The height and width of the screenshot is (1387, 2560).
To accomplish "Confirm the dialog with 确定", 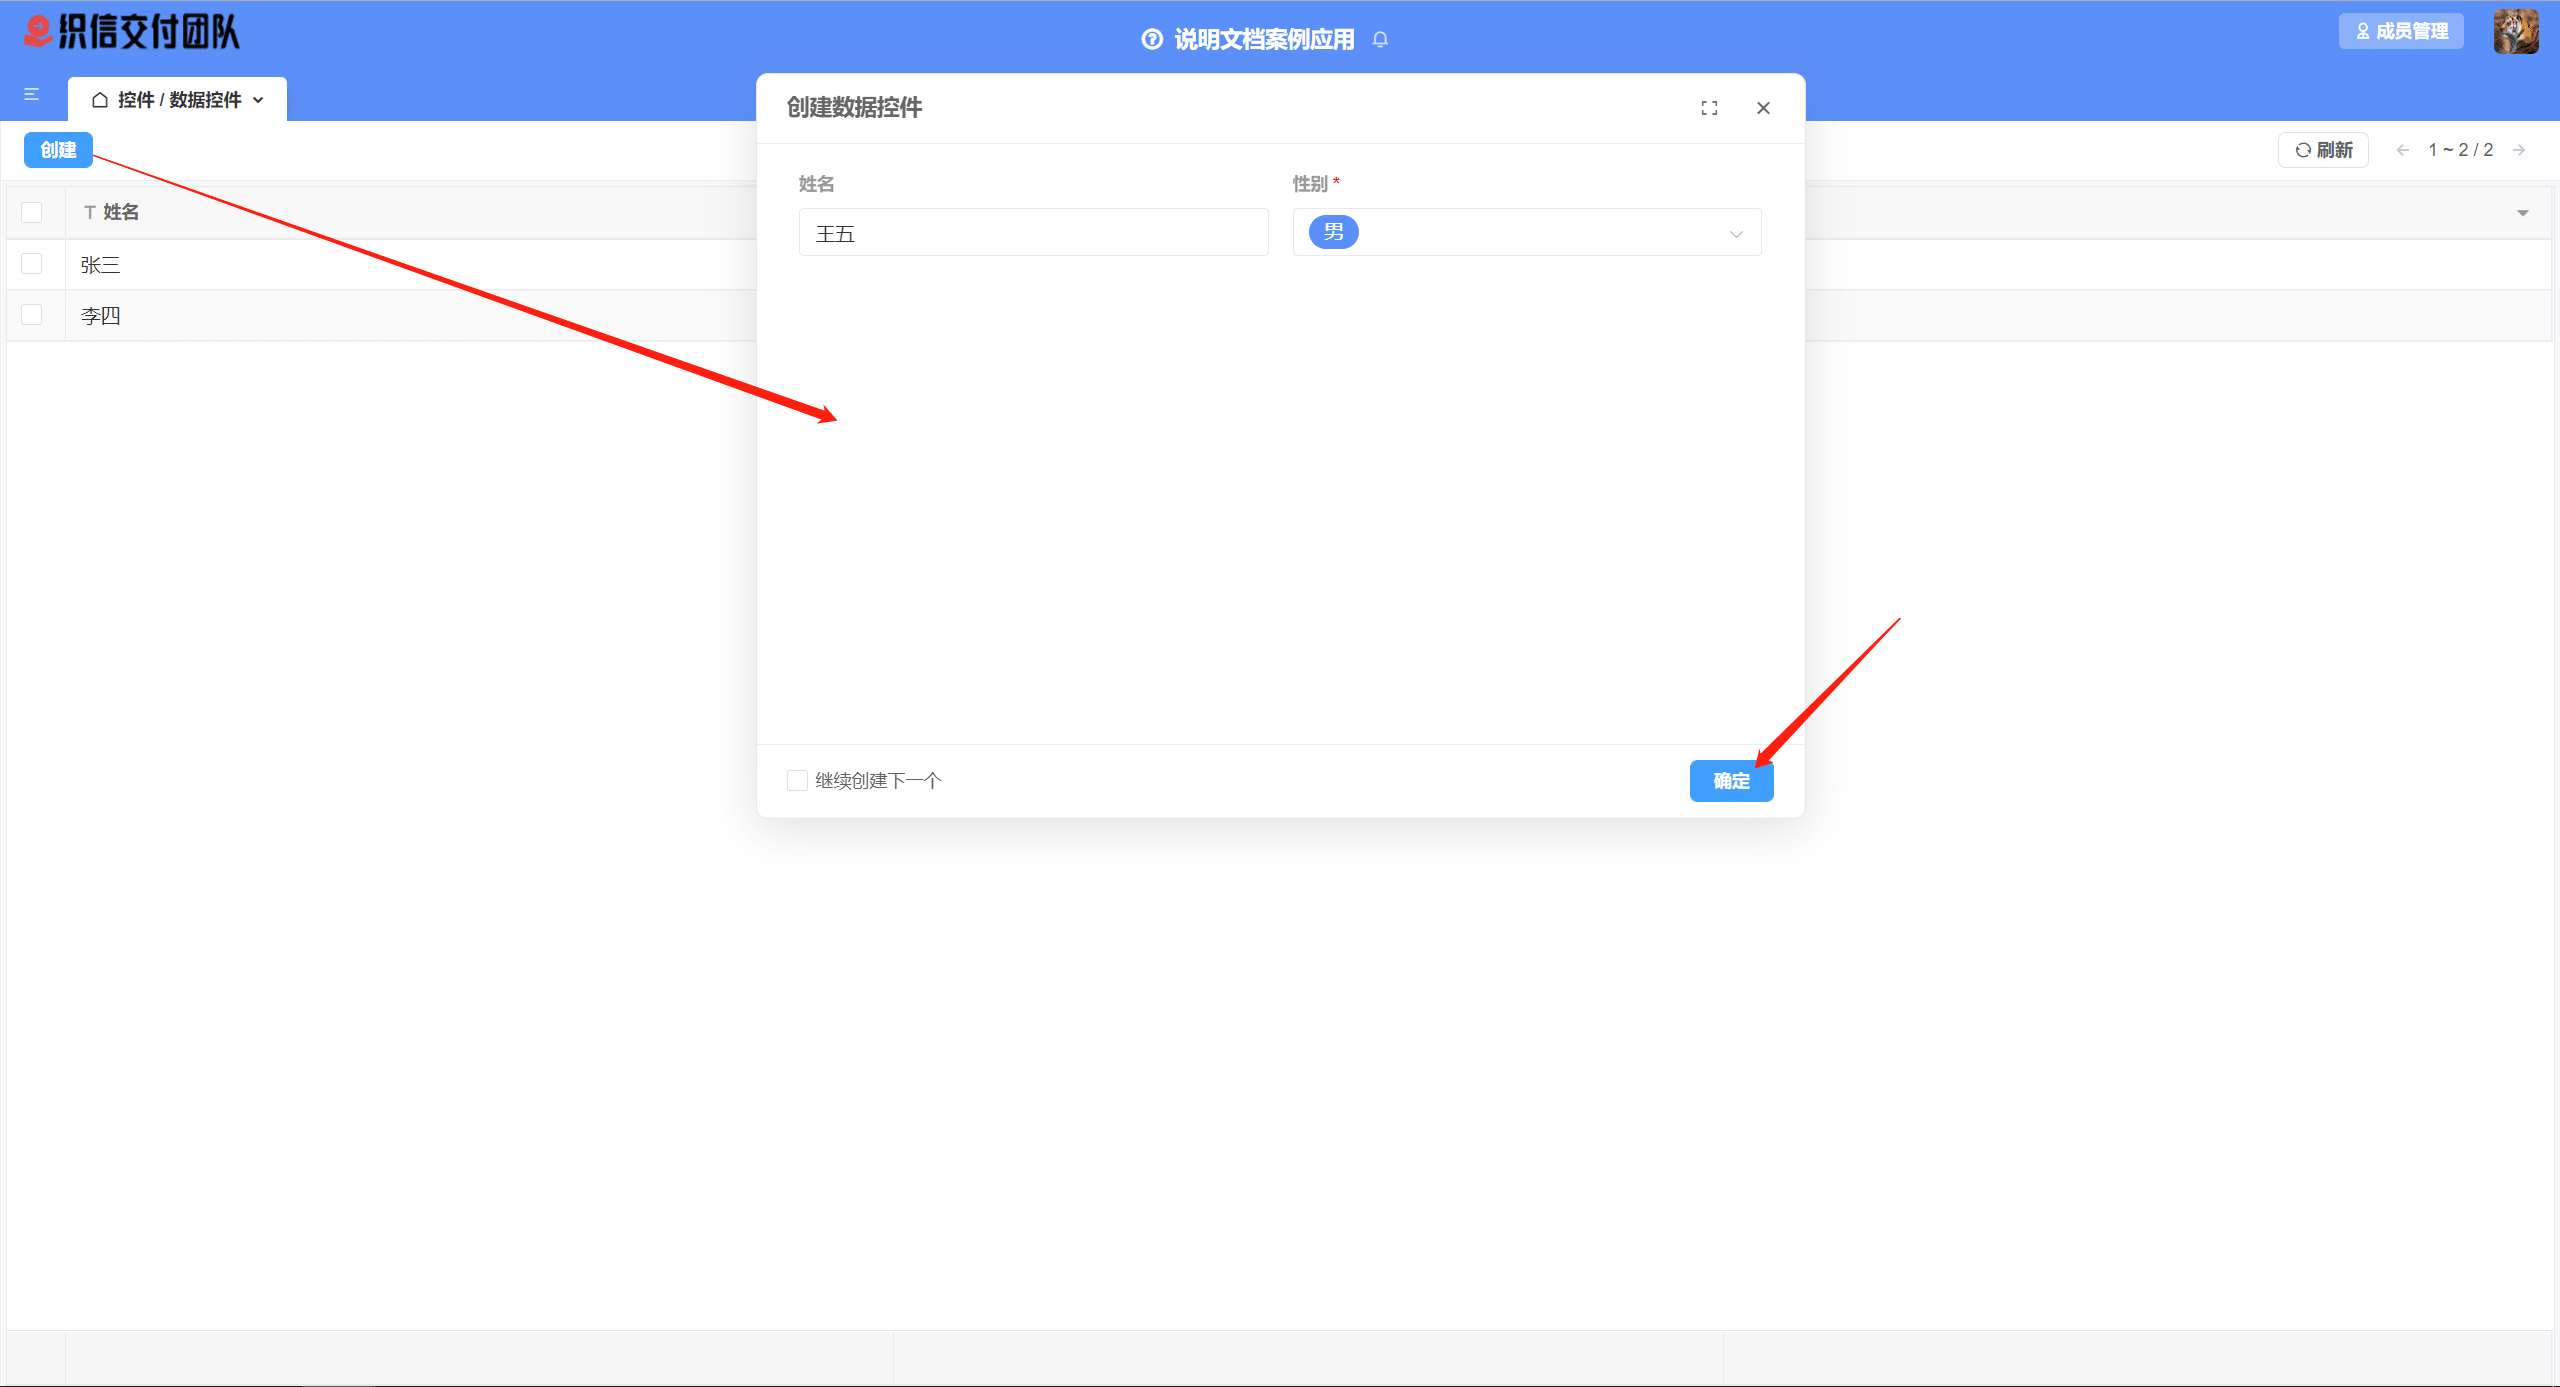I will (1730, 781).
